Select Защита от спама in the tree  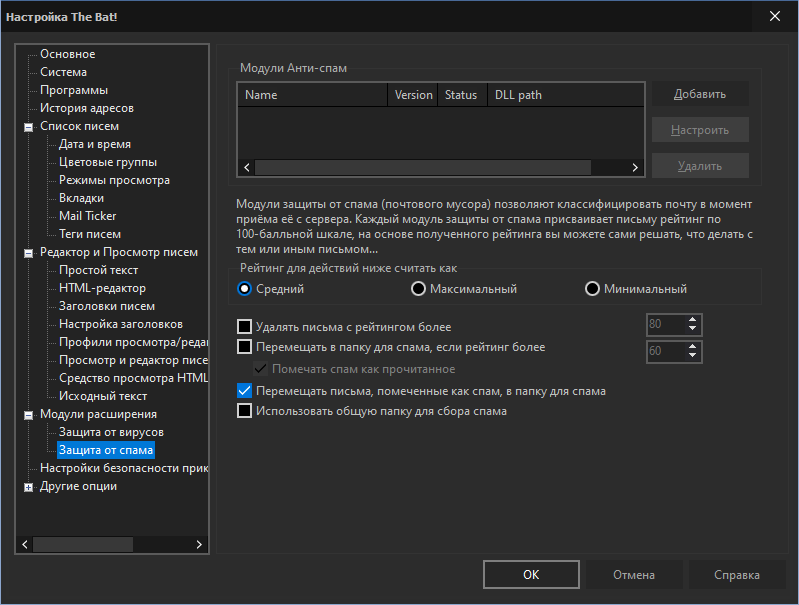tap(106, 450)
